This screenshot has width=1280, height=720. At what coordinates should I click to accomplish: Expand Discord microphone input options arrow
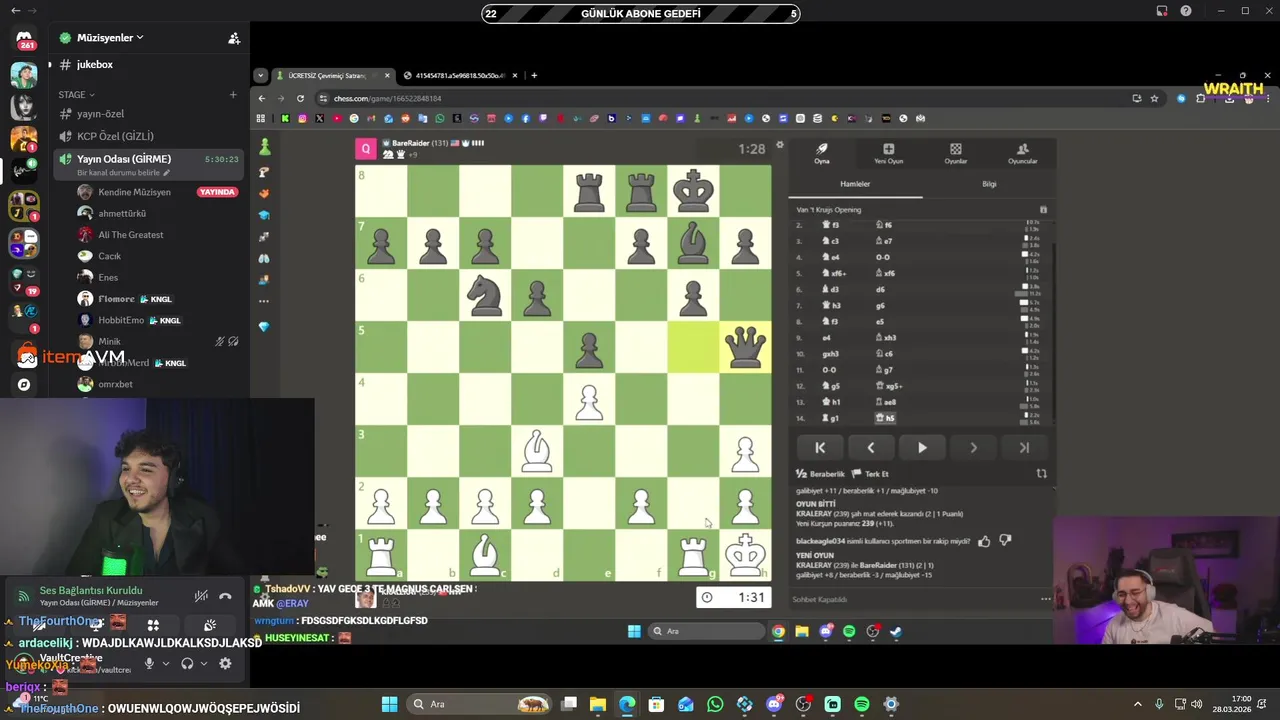point(165,663)
